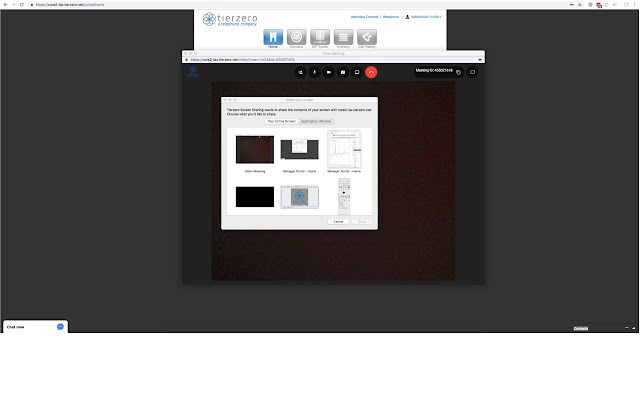Choose the tall white Manager Portal - Home thumbnail
640x400 pixels.
[344, 149]
